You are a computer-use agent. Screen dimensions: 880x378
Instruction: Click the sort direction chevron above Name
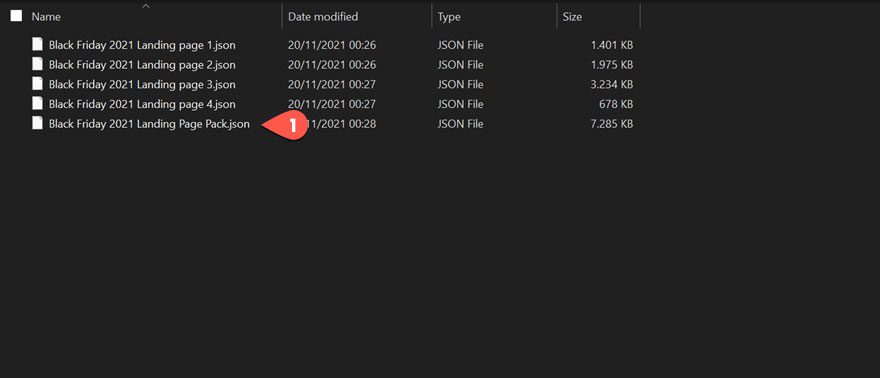click(x=146, y=6)
